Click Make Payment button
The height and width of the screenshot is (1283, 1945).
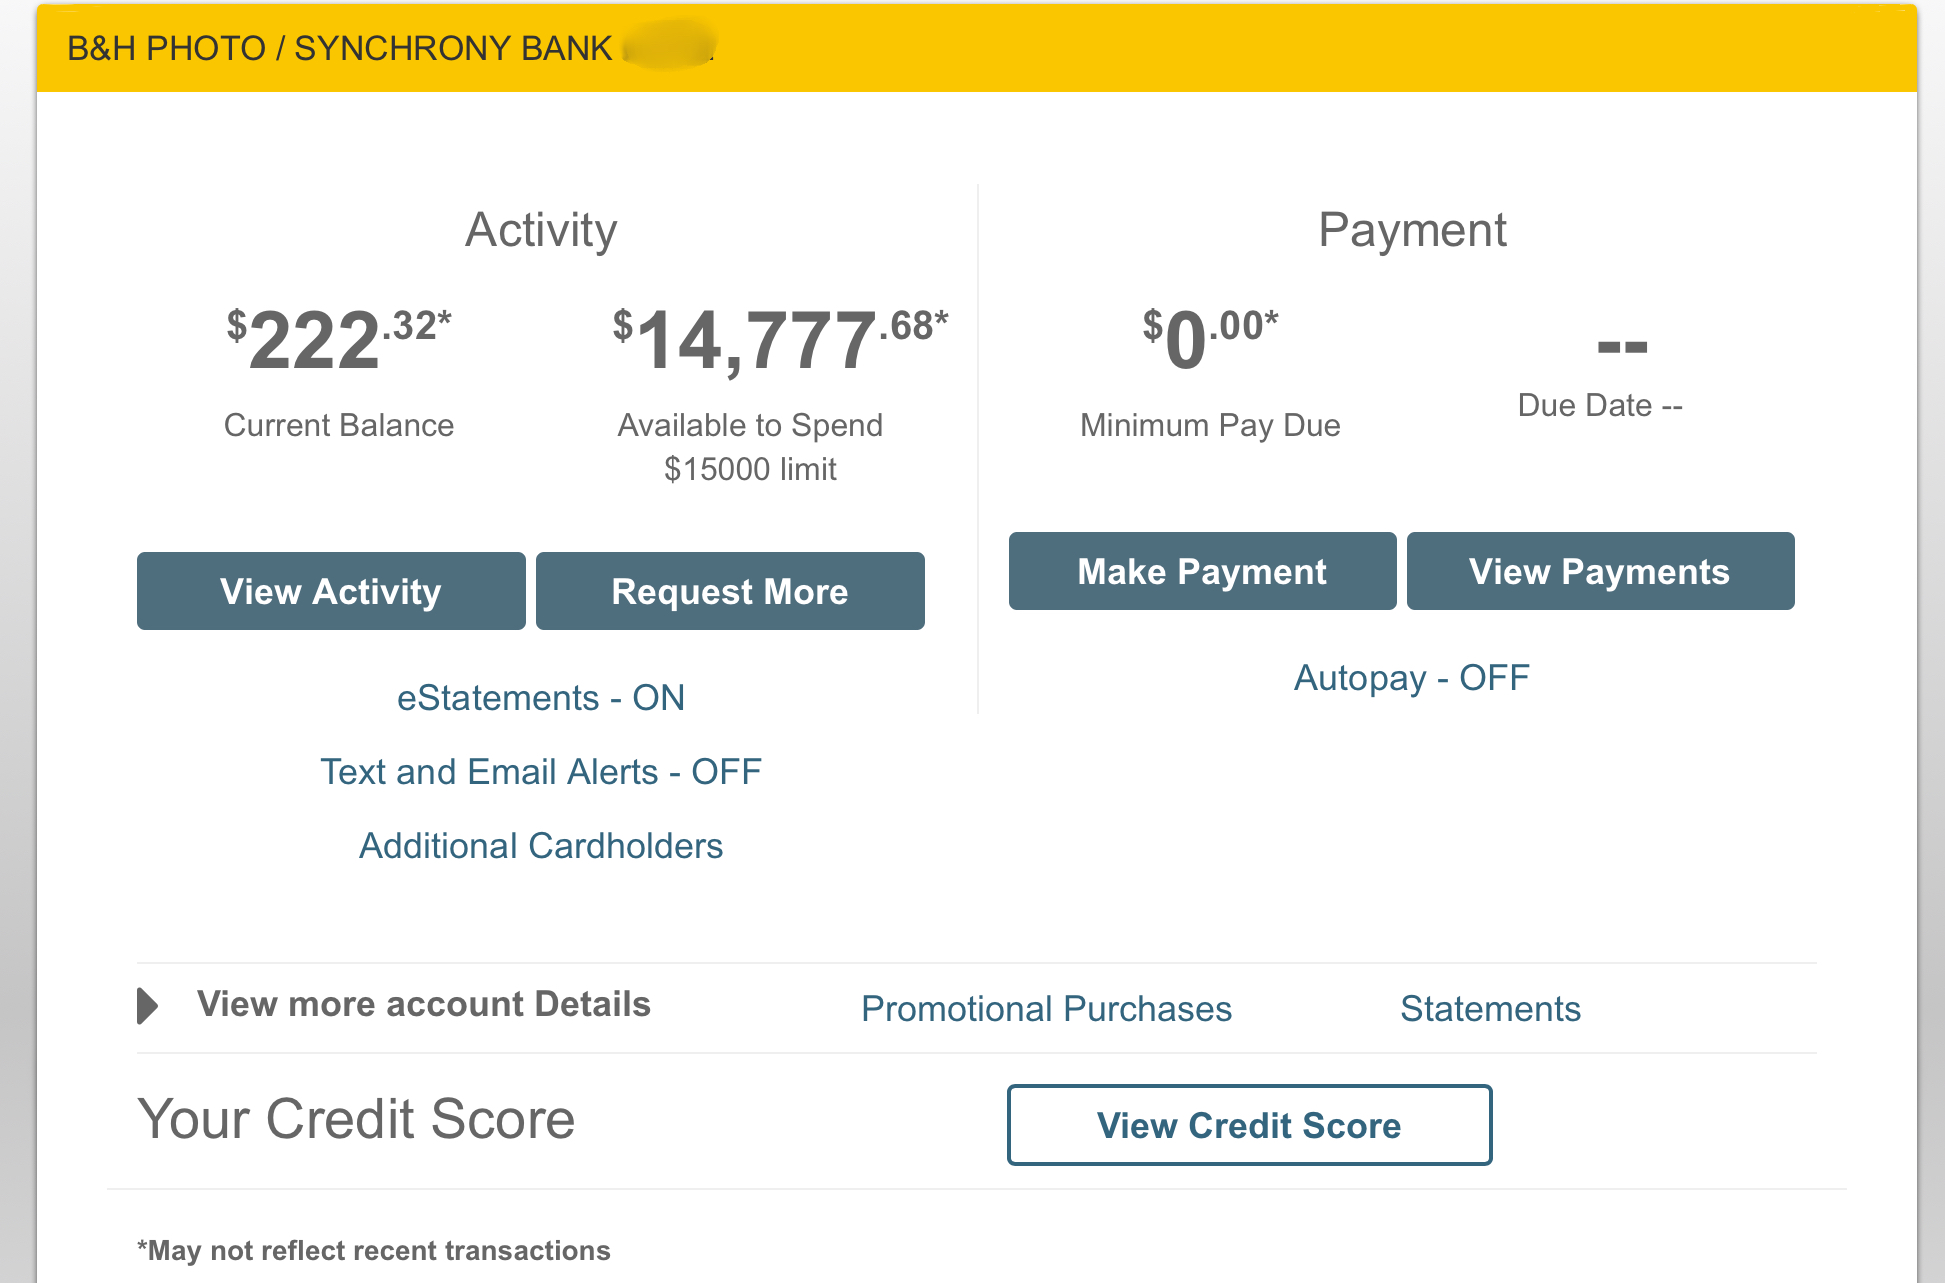click(x=1202, y=571)
